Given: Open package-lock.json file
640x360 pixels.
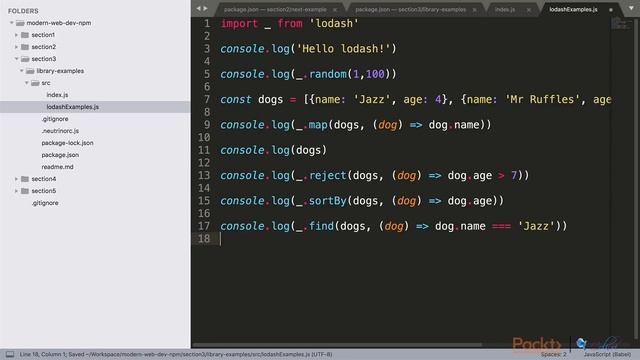Looking at the screenshot, I should pyautogui.click(x=67, y=143).
